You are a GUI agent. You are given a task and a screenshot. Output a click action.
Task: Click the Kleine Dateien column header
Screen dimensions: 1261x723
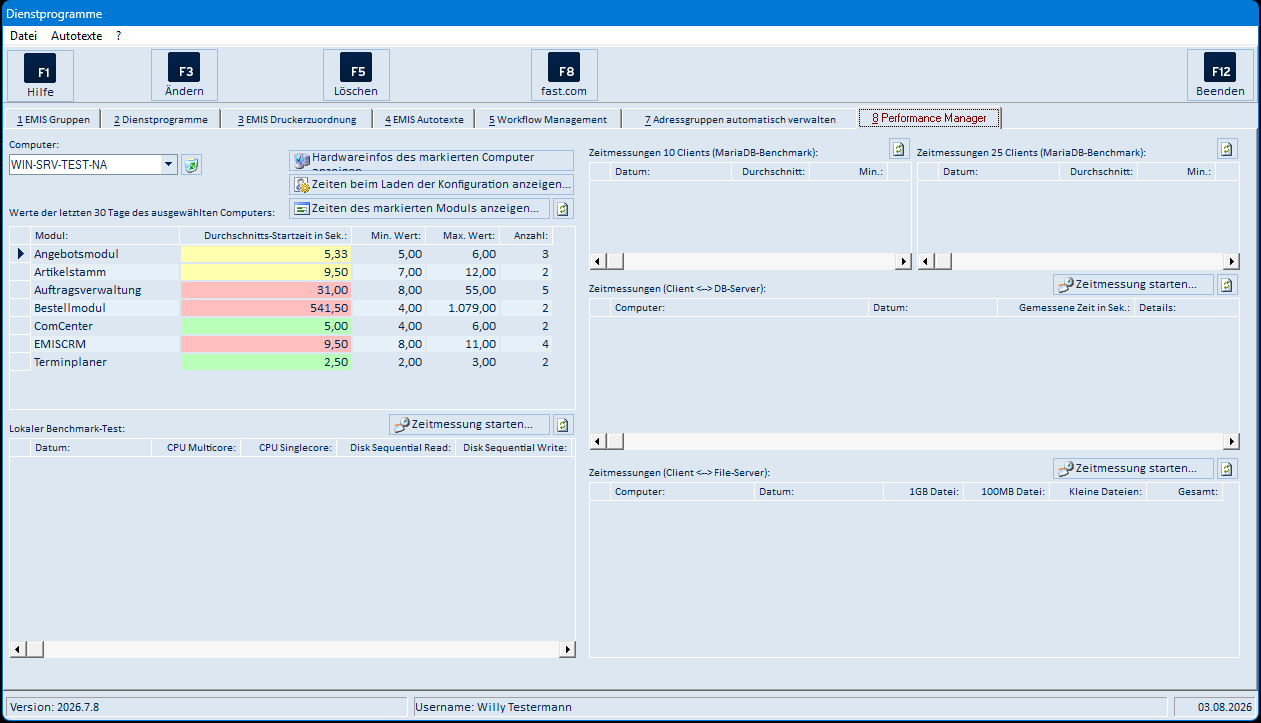(x=1098, y=492)
